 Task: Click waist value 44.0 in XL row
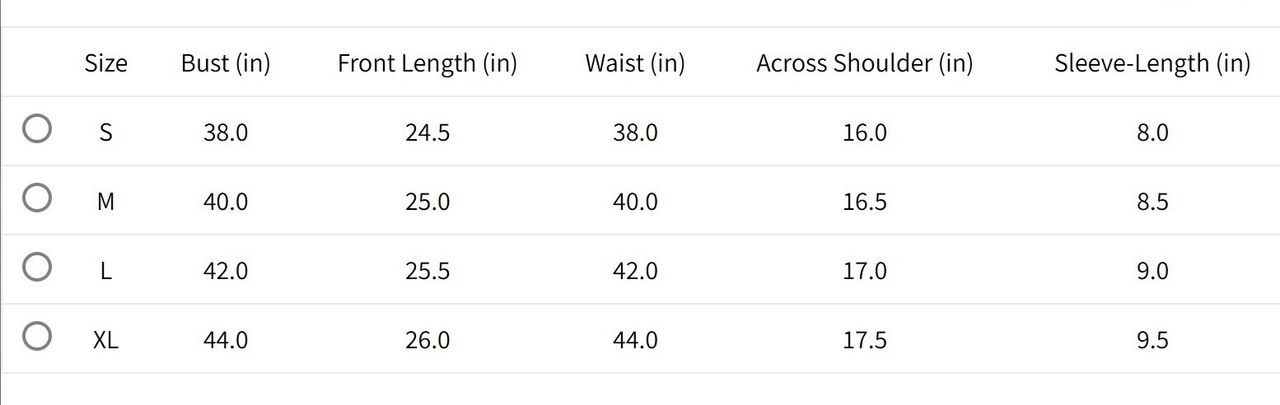tap(635, 340)
